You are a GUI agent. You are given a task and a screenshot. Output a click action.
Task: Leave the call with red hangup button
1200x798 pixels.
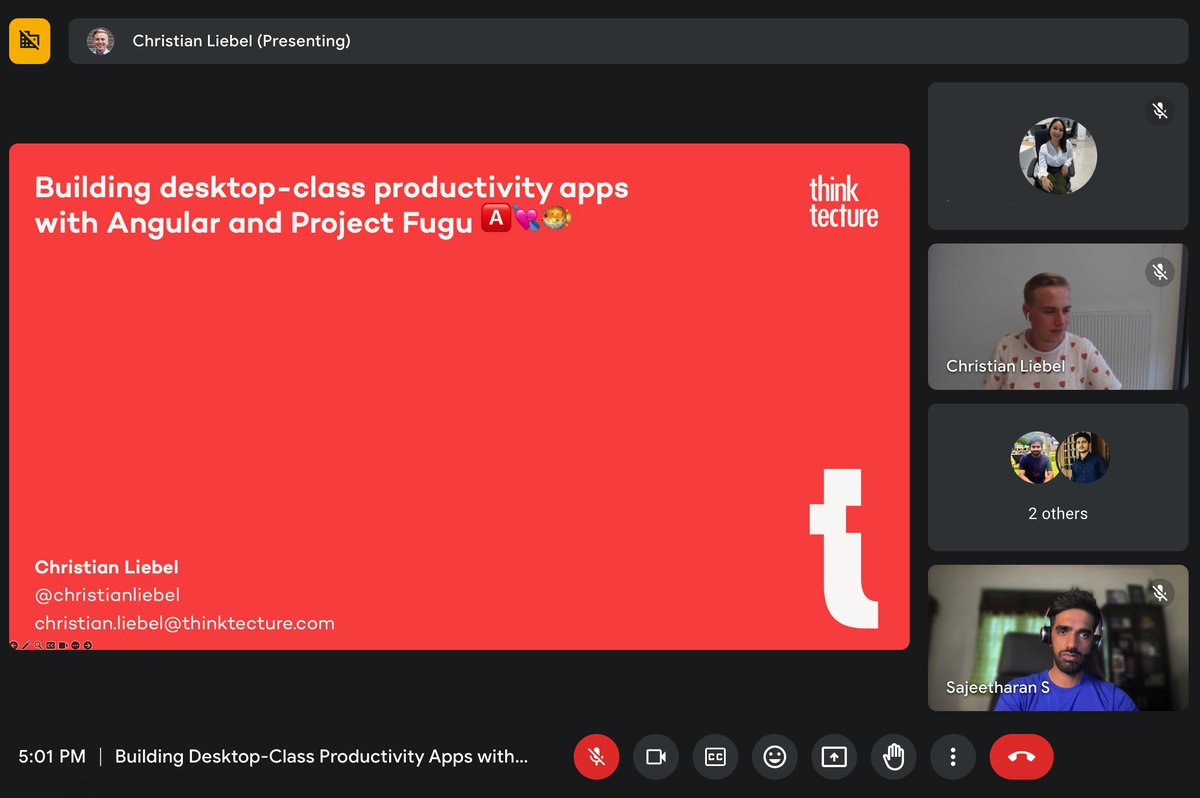tap(1021, 757)
